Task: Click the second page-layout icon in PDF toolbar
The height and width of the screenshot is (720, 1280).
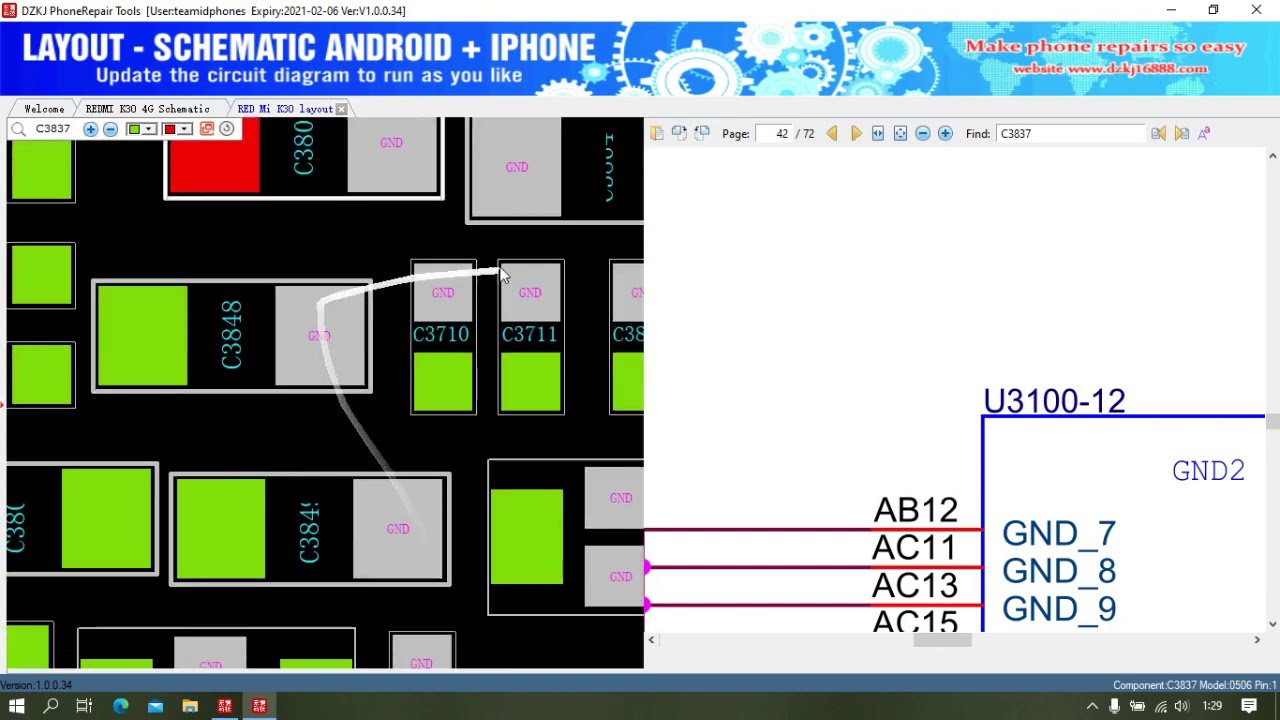Action: pos(679,133)
